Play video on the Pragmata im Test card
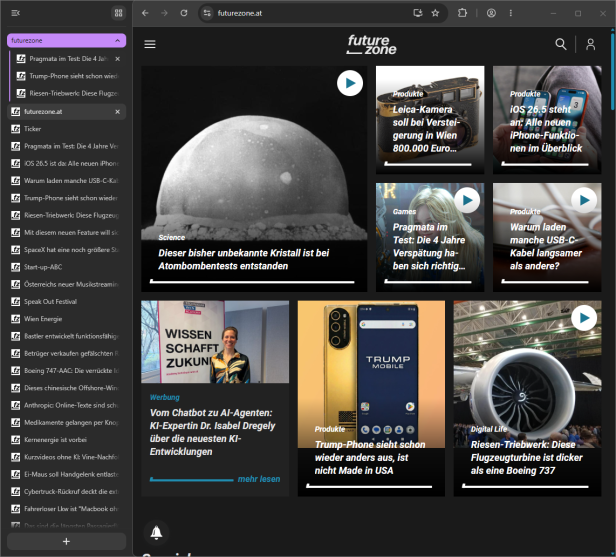 (x=467, y=200)
